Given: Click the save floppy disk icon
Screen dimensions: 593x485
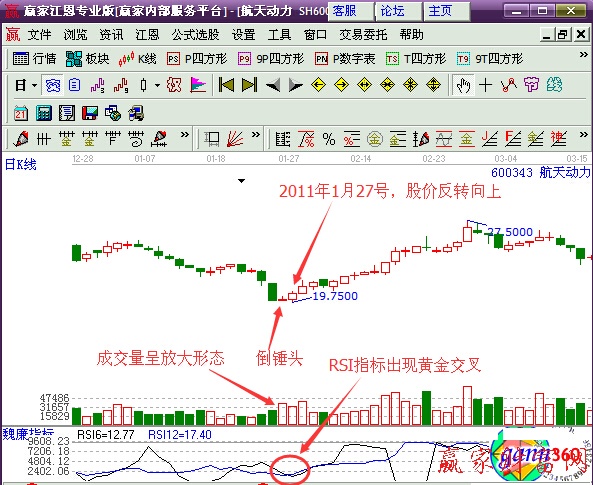Looking at the screenshot, I should (90, 113).
